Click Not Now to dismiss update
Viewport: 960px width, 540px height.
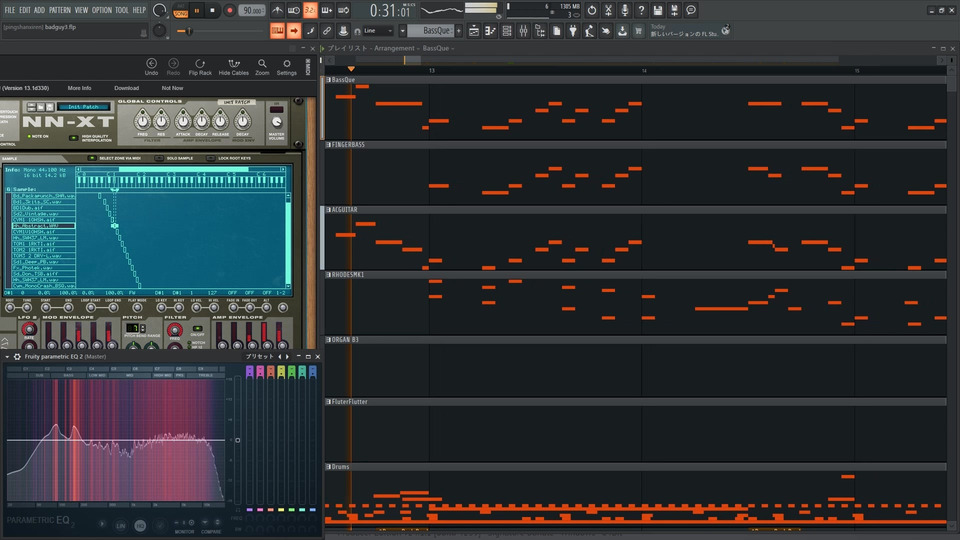(x=173, y=88)
